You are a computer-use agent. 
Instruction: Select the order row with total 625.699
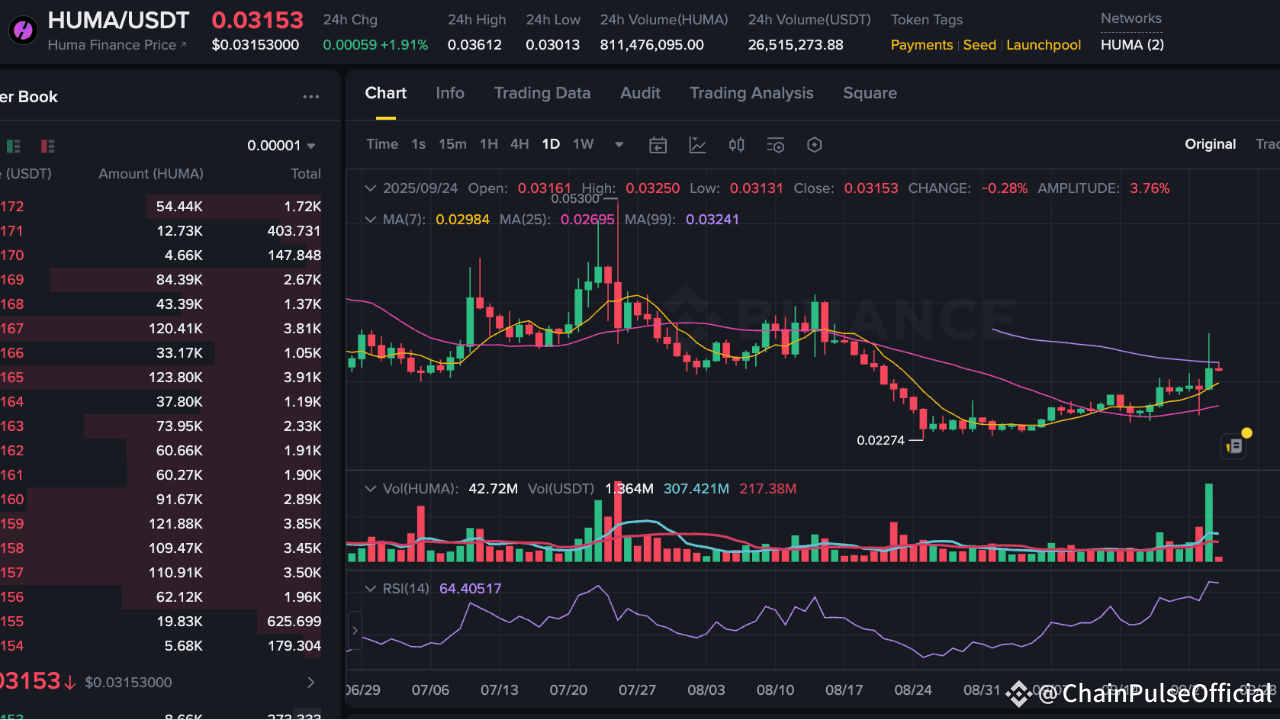(x=160, y=622)
